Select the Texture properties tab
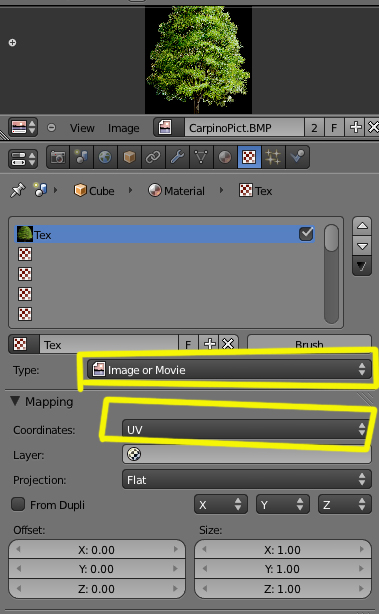This screenshot has height=614, width=379. [x=249, y=157]
